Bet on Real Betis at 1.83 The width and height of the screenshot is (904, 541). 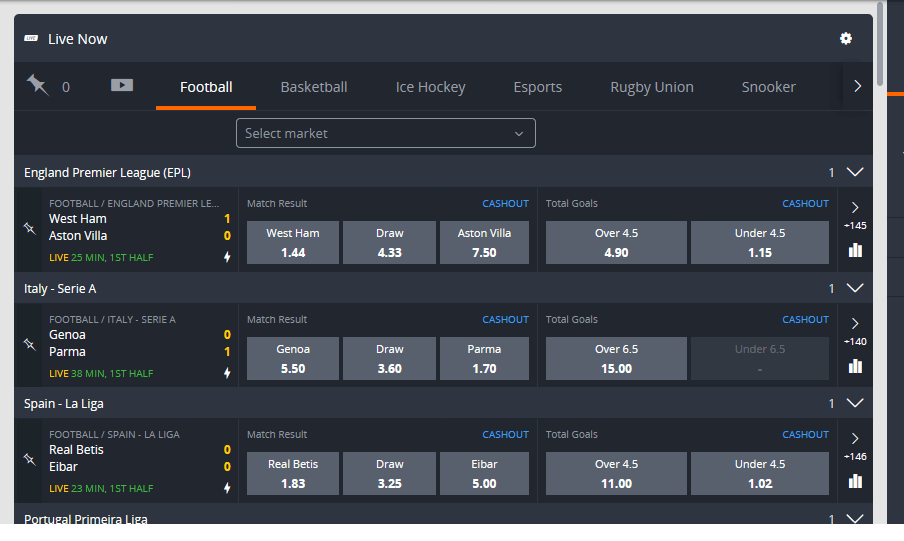point(293,473)
